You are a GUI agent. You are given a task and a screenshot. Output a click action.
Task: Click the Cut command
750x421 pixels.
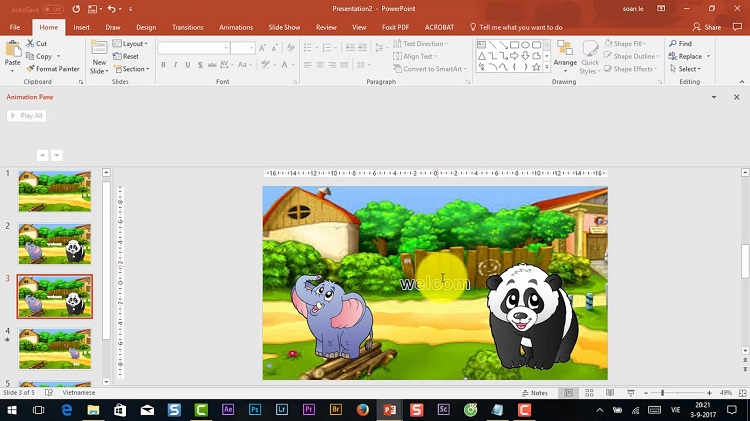[x=37, y=44]
